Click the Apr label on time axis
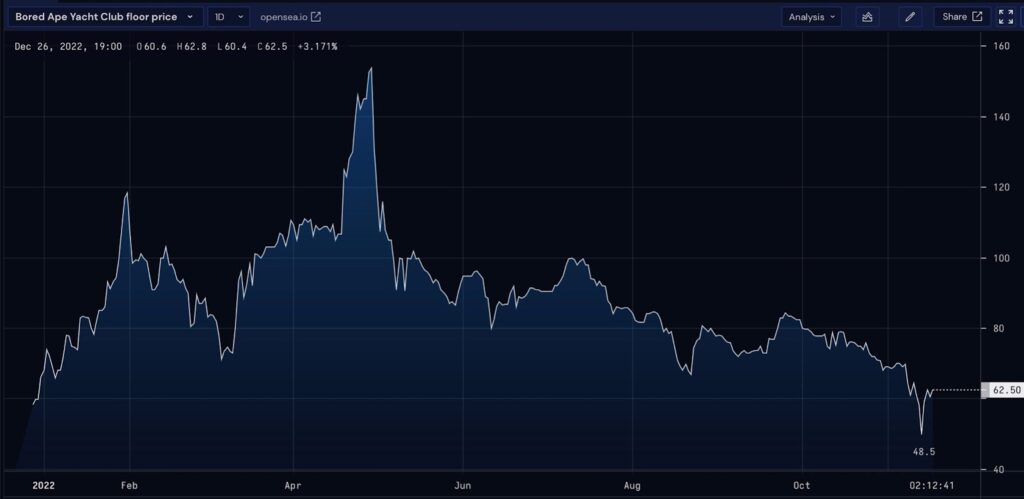The height and width of the screenshot is (499, 1024). 293,485
